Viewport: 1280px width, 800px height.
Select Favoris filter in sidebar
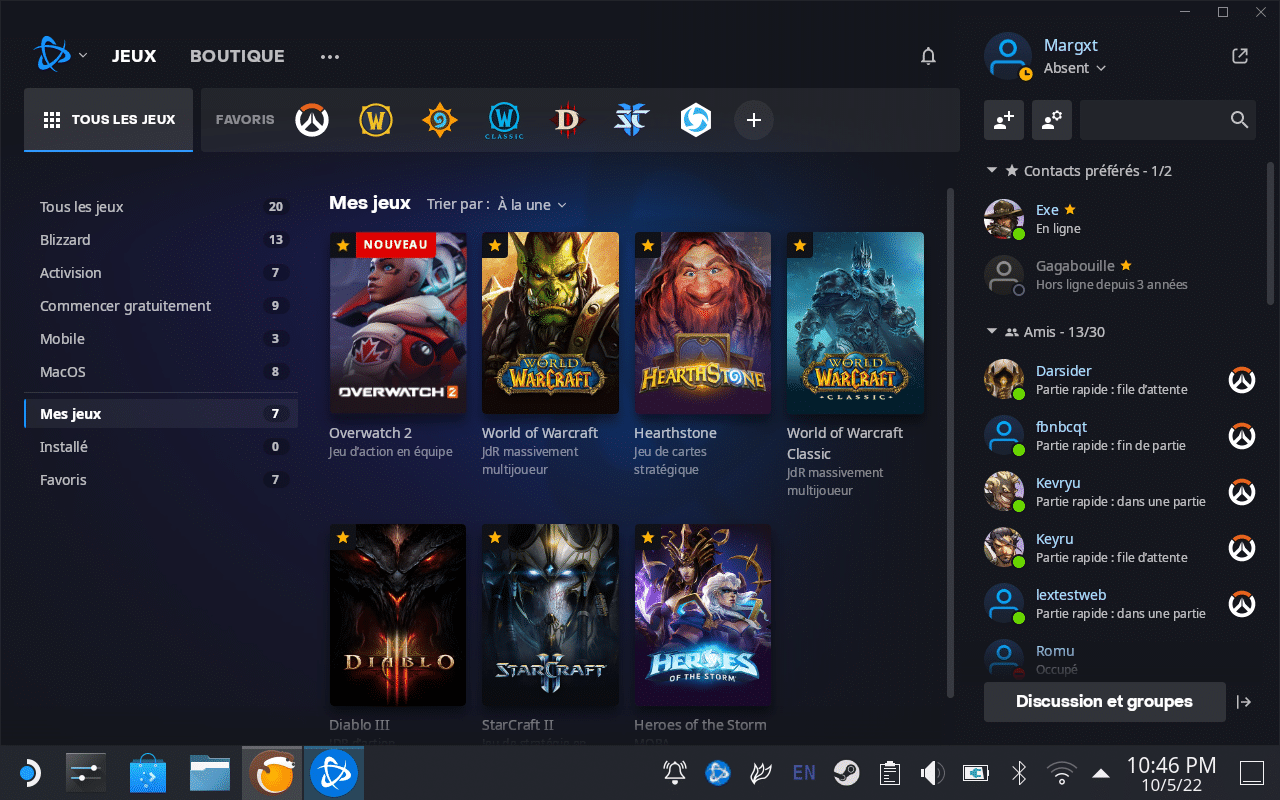pos(161,480)
